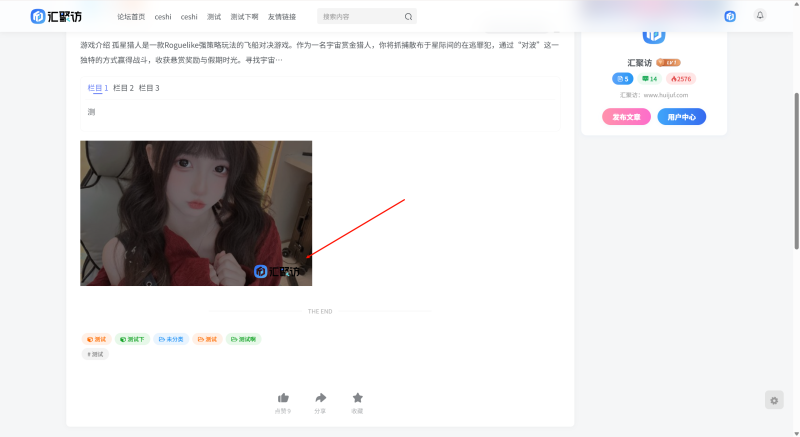
Task: Open the notification bell
Action: [x=759, y=16]
